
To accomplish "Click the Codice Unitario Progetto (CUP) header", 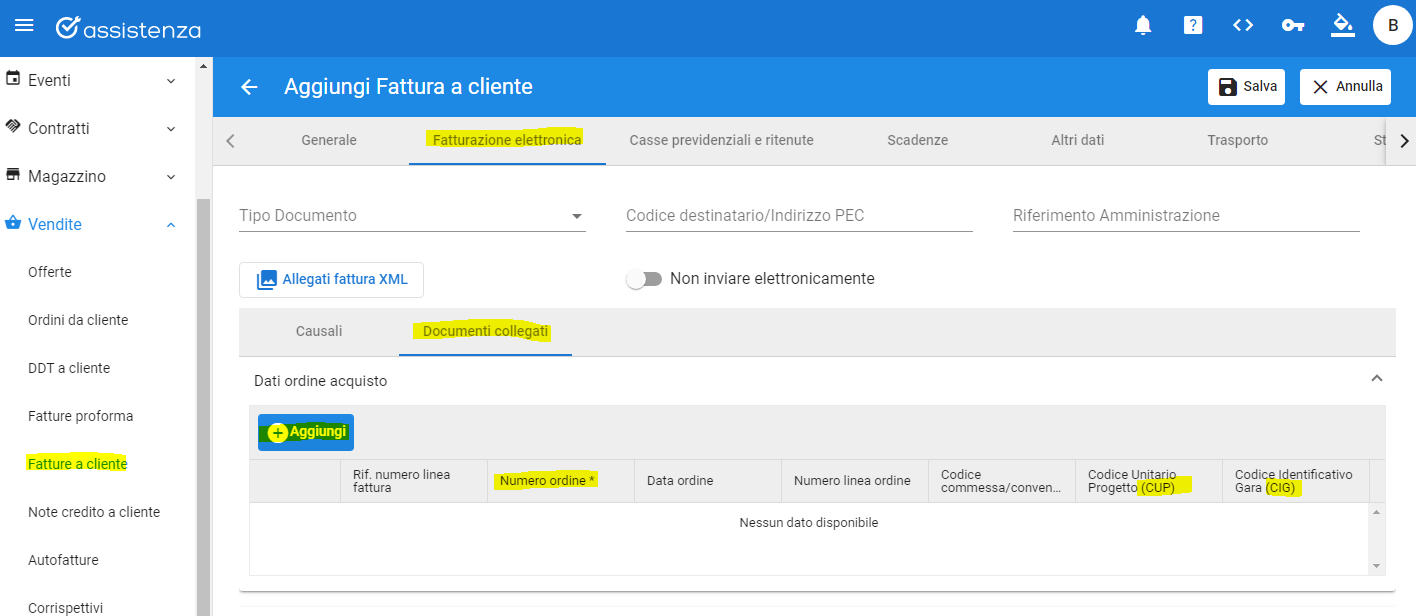I will [x=1149, y=481].
